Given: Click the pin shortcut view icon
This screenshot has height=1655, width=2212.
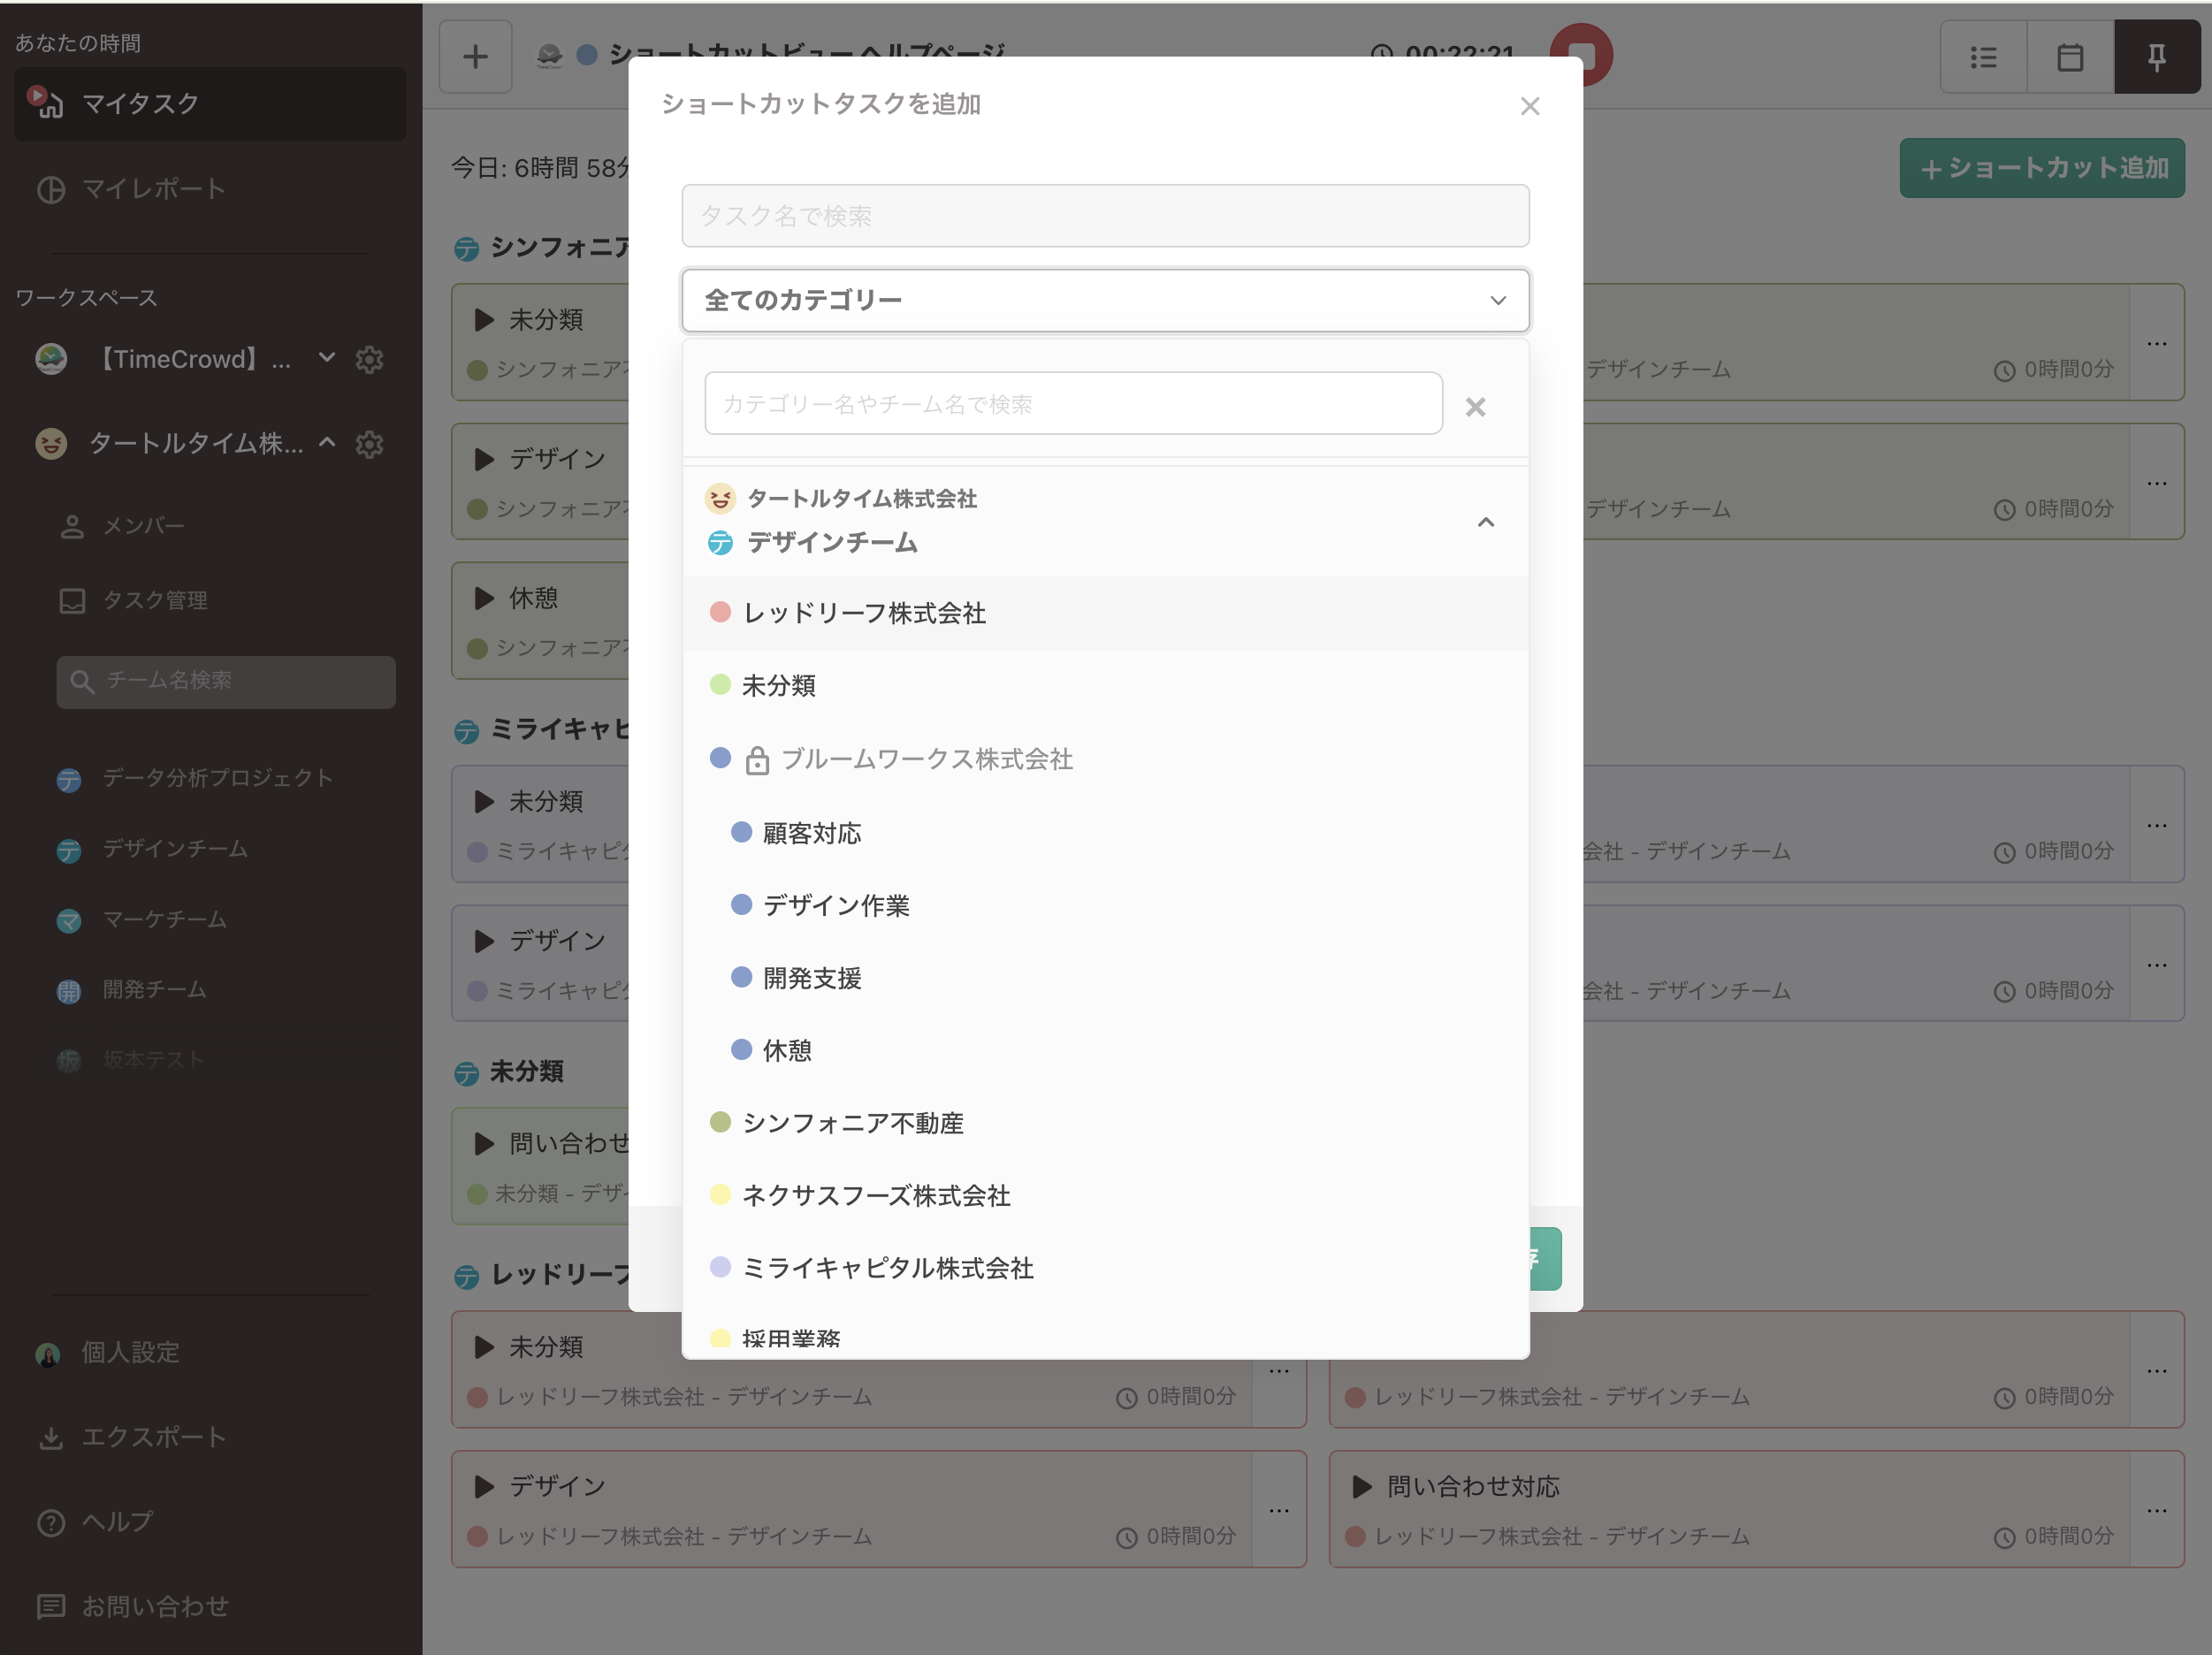Looking at the screenshot, I should [x=2156, y=57].
